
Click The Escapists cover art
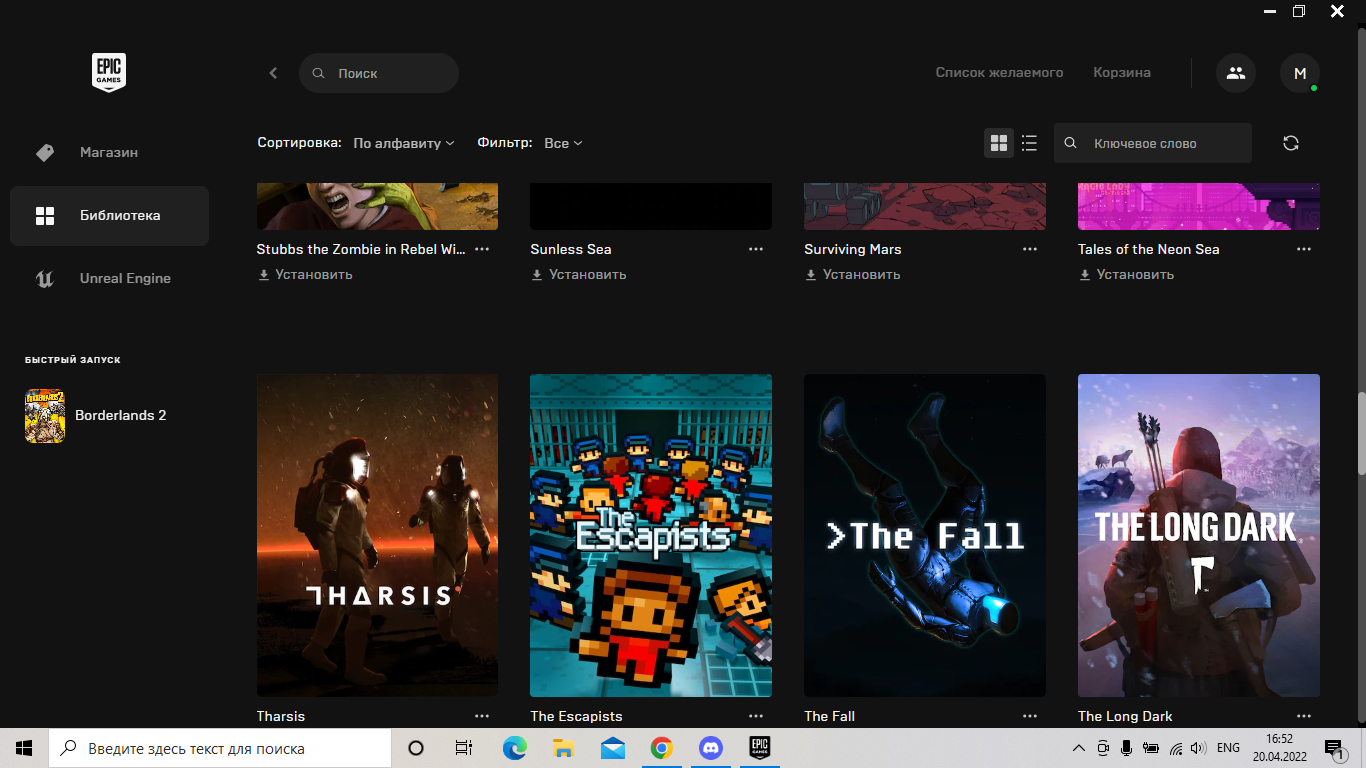coord(651,535)
